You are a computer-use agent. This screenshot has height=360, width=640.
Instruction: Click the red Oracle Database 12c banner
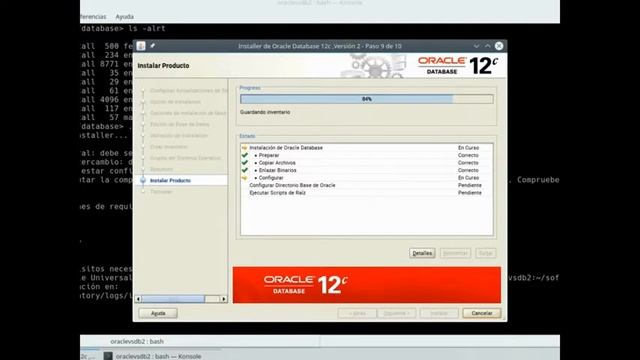pos(367,285)
